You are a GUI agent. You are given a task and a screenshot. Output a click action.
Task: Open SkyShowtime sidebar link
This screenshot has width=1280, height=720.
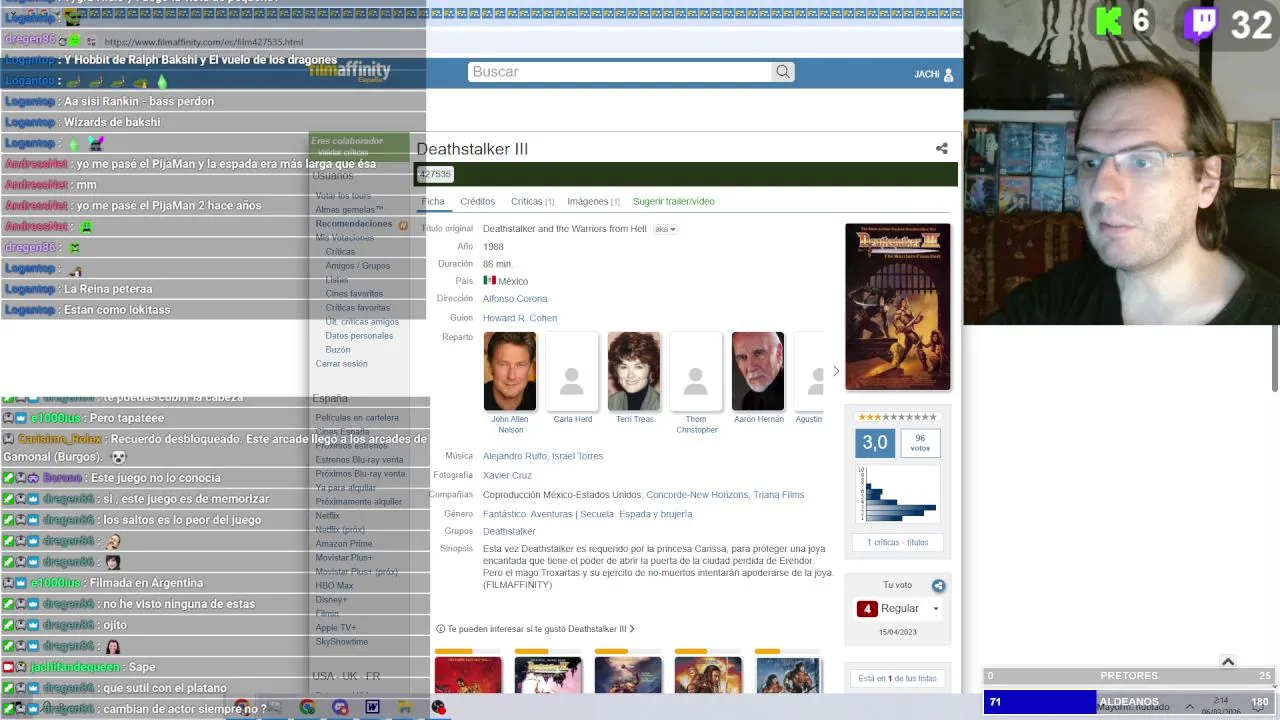click(x=341, y=642)
